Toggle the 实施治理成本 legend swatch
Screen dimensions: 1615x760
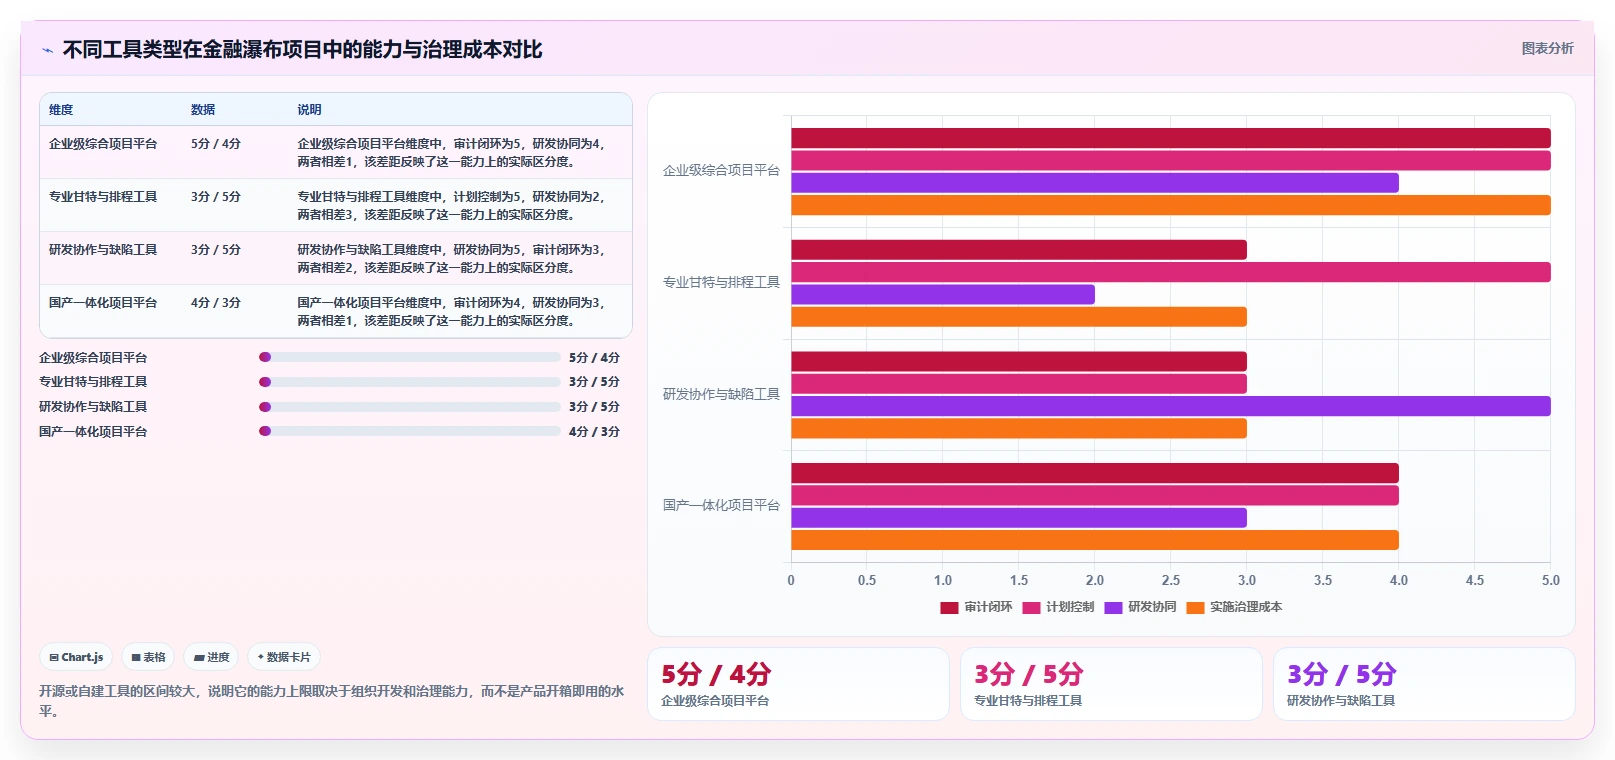coord(1195,607)
